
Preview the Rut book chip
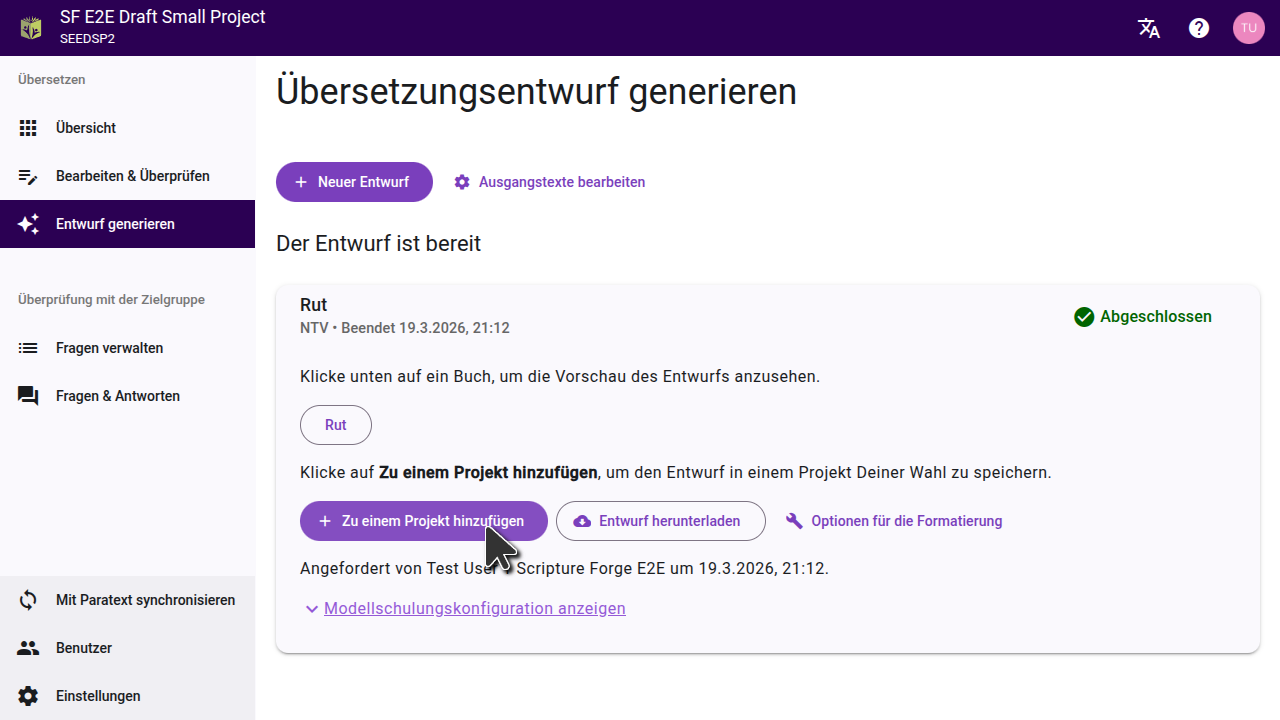[336, 425]
